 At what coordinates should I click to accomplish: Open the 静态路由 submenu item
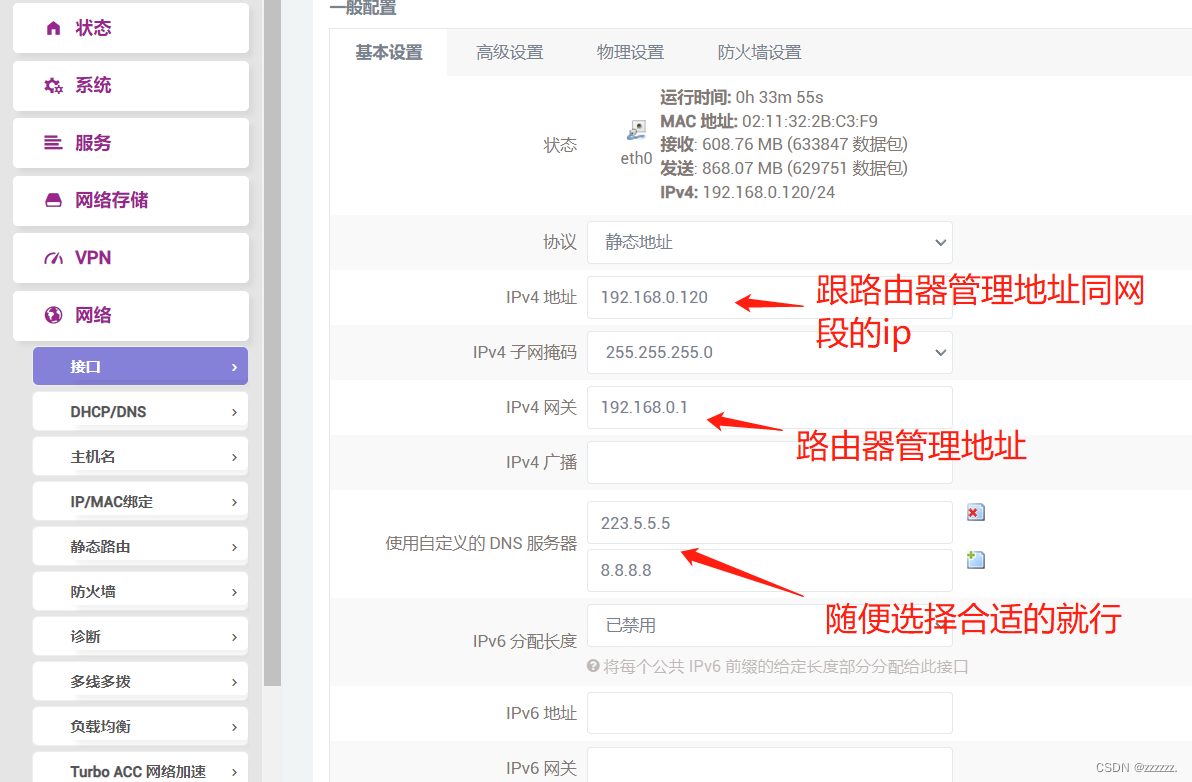(x=140, y=546)
